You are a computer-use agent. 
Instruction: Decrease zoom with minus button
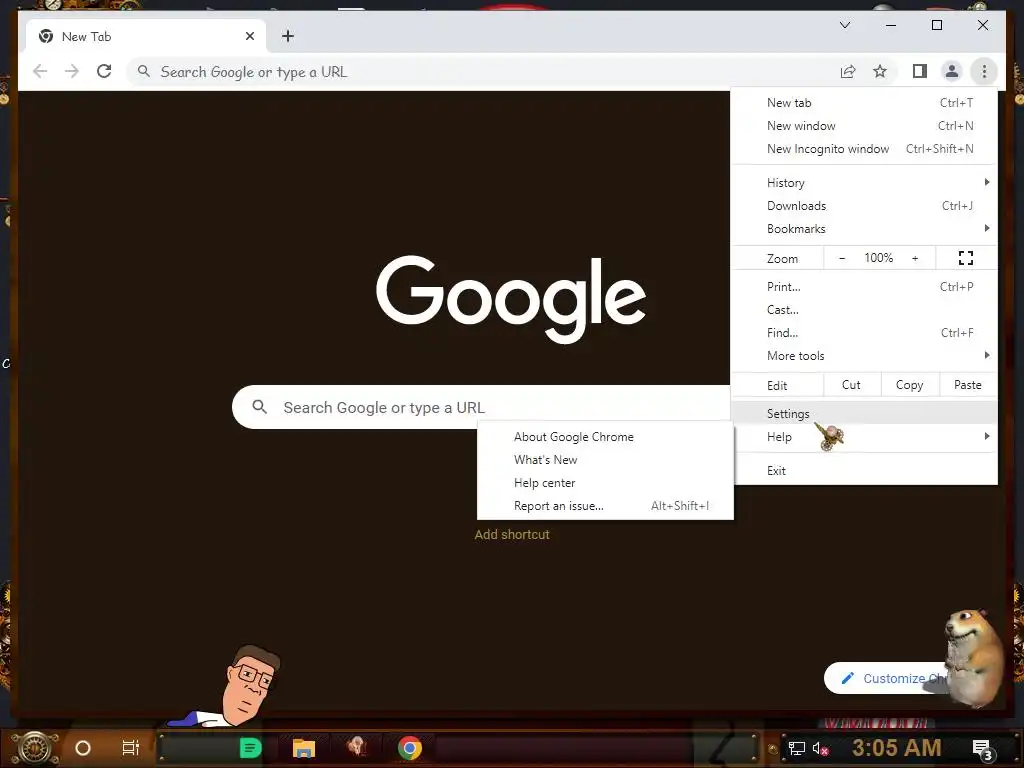pyautogui.click(x=842, y=259)
